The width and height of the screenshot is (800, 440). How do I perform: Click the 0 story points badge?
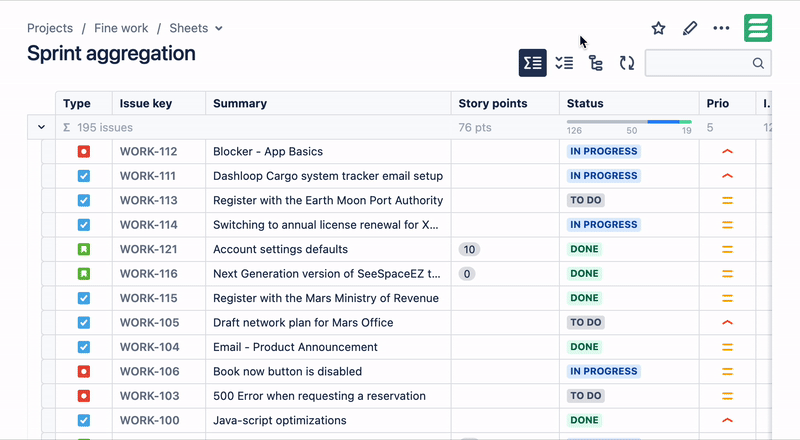pyautogui.click(x=467, y=274)
